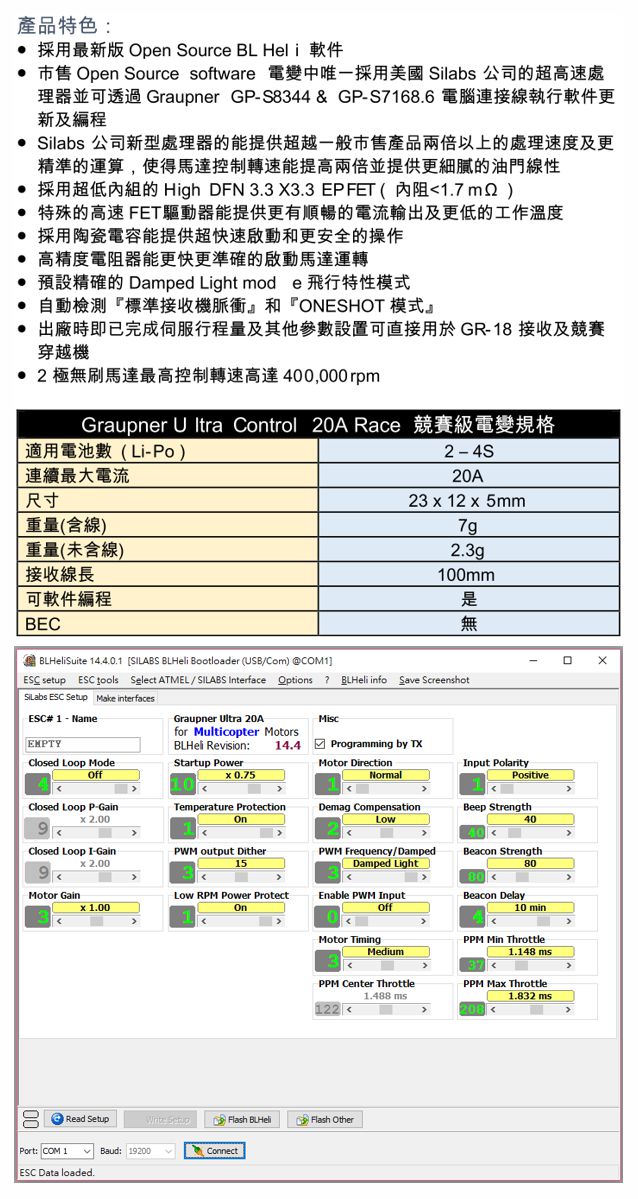Open the ESC tools menu
The width and height of the screenshot is (638, 1199).
coord(98,680)
